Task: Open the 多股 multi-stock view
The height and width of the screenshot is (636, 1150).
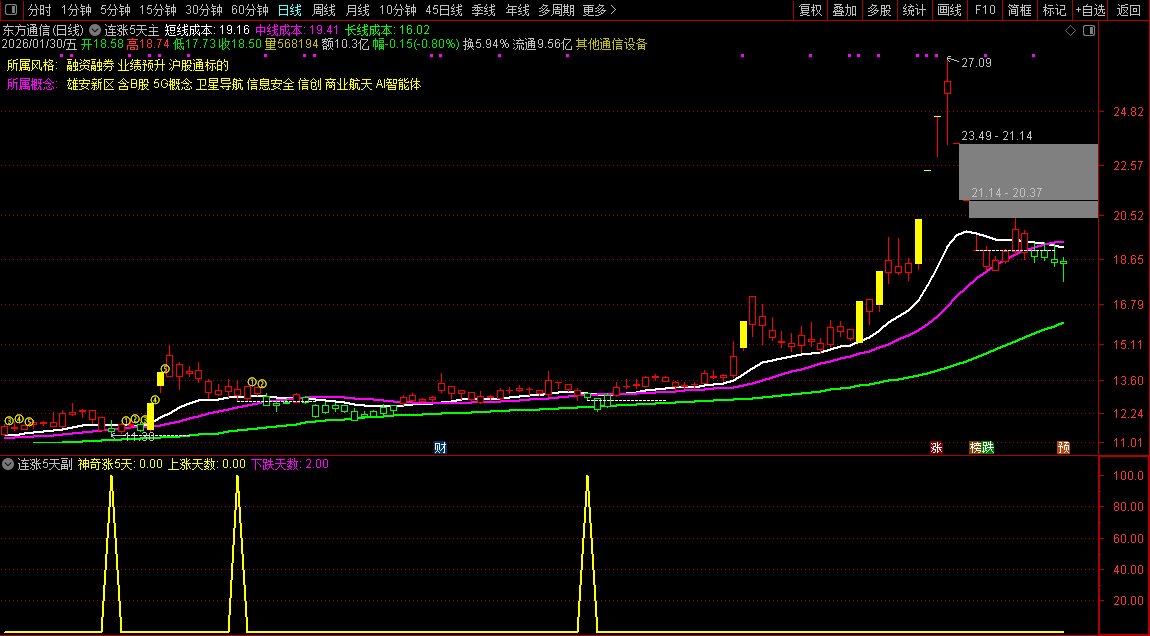Action: [x=879, y=10]
